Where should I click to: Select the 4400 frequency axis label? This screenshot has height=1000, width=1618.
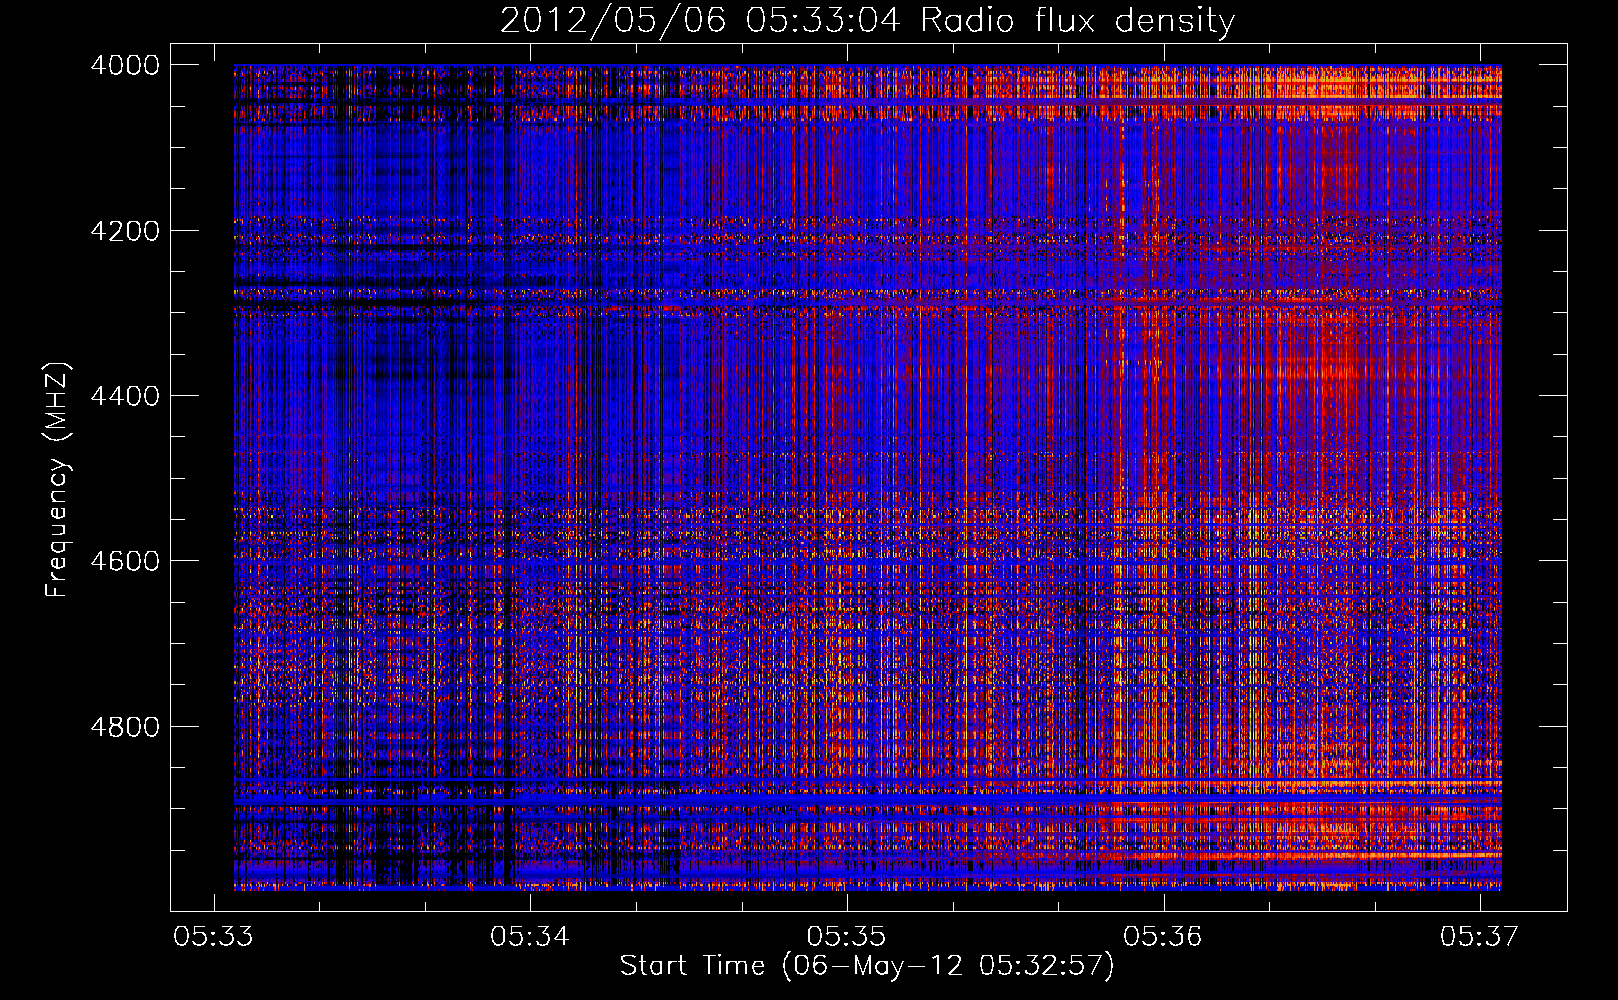pyautogui.click(x=125, y=396)
